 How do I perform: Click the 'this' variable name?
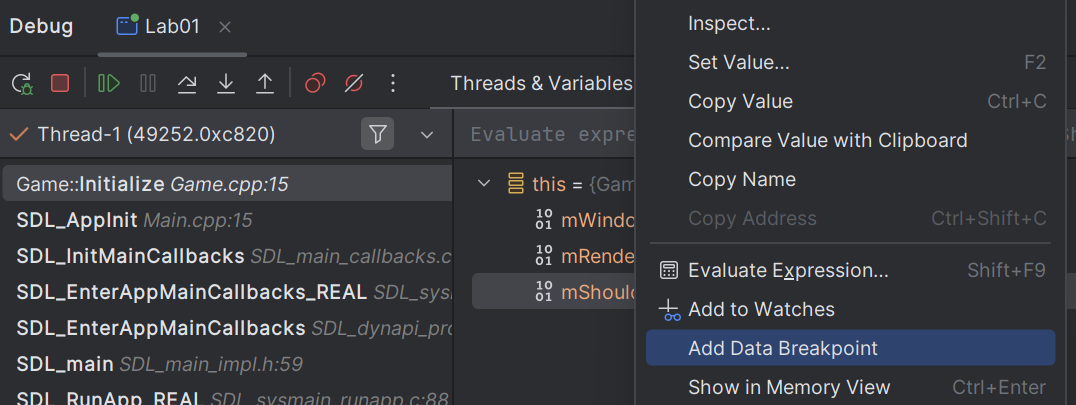(548, 184)
